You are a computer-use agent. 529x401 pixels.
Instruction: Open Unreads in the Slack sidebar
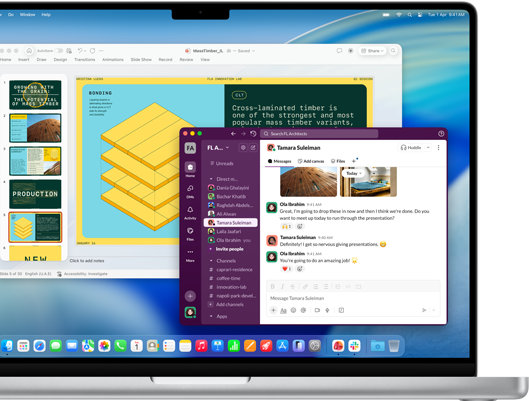tap(225, 164)
